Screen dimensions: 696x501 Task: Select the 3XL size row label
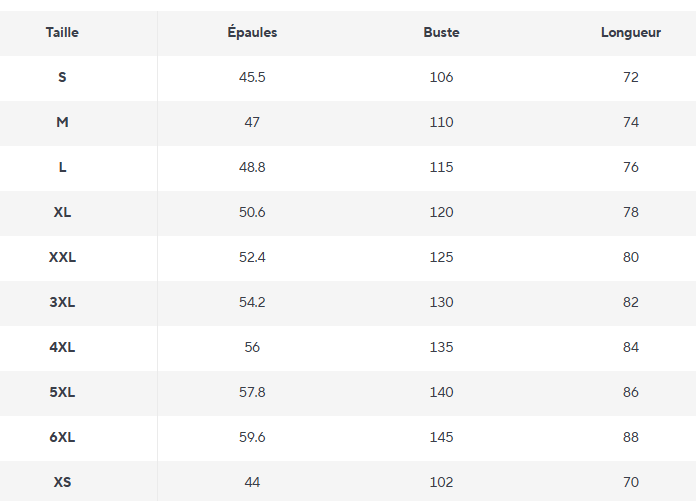pos(62,302)
